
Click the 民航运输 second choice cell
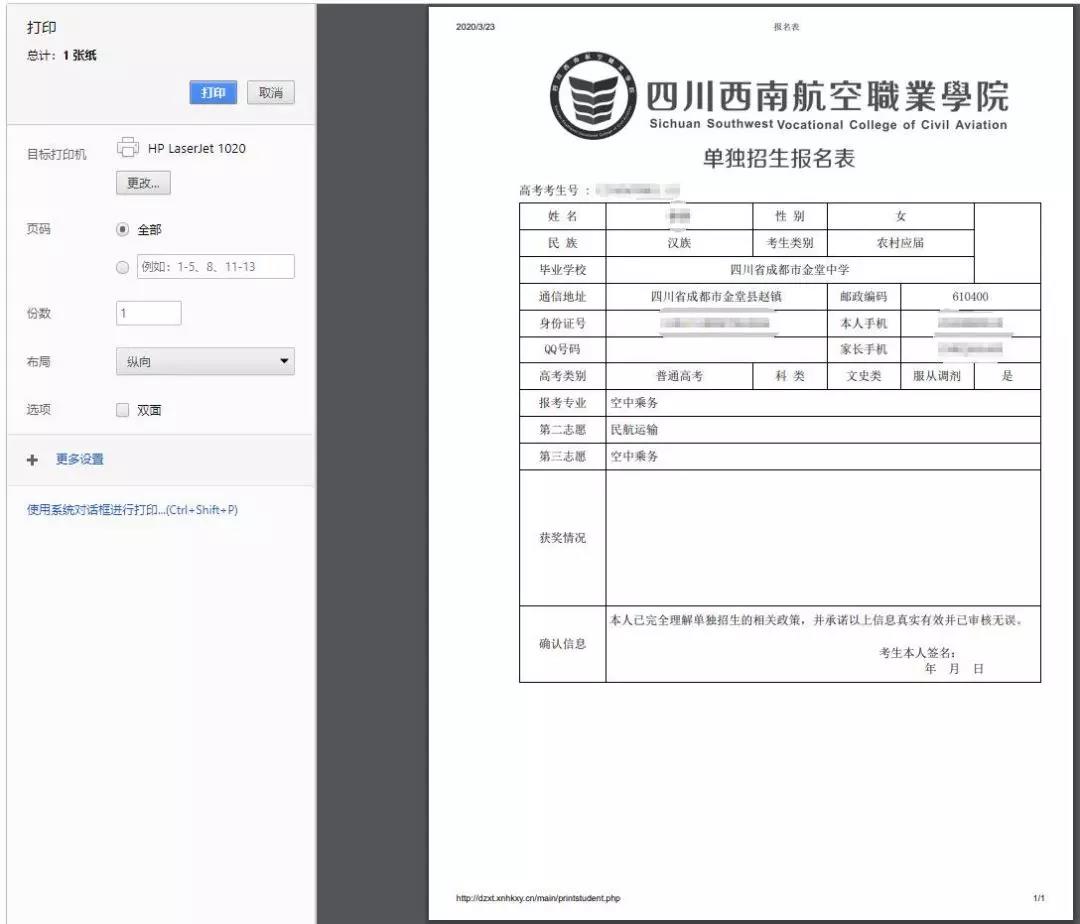pos(823,430)
